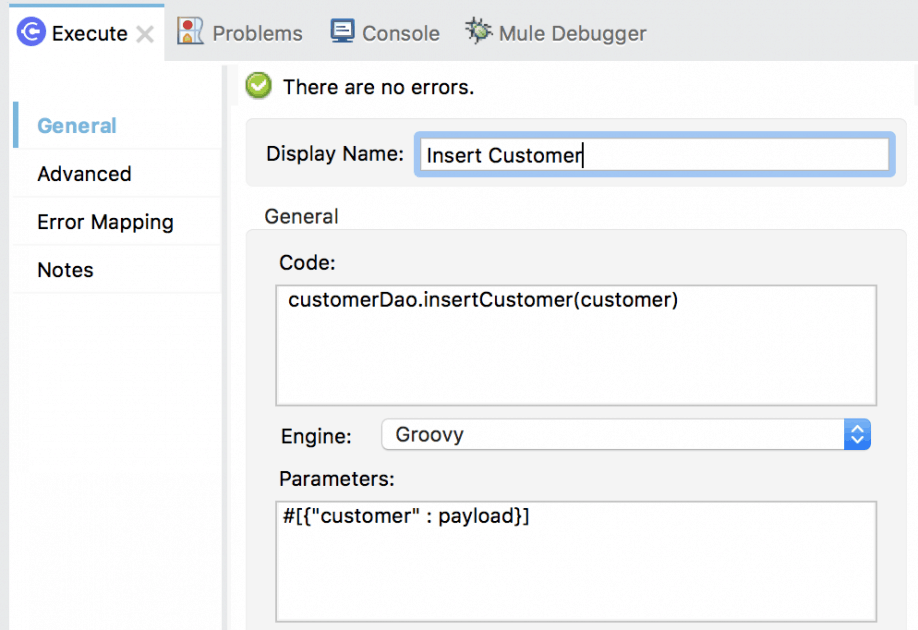Switch to the Mule Debugger tab
918x630 pixels.
573,33
